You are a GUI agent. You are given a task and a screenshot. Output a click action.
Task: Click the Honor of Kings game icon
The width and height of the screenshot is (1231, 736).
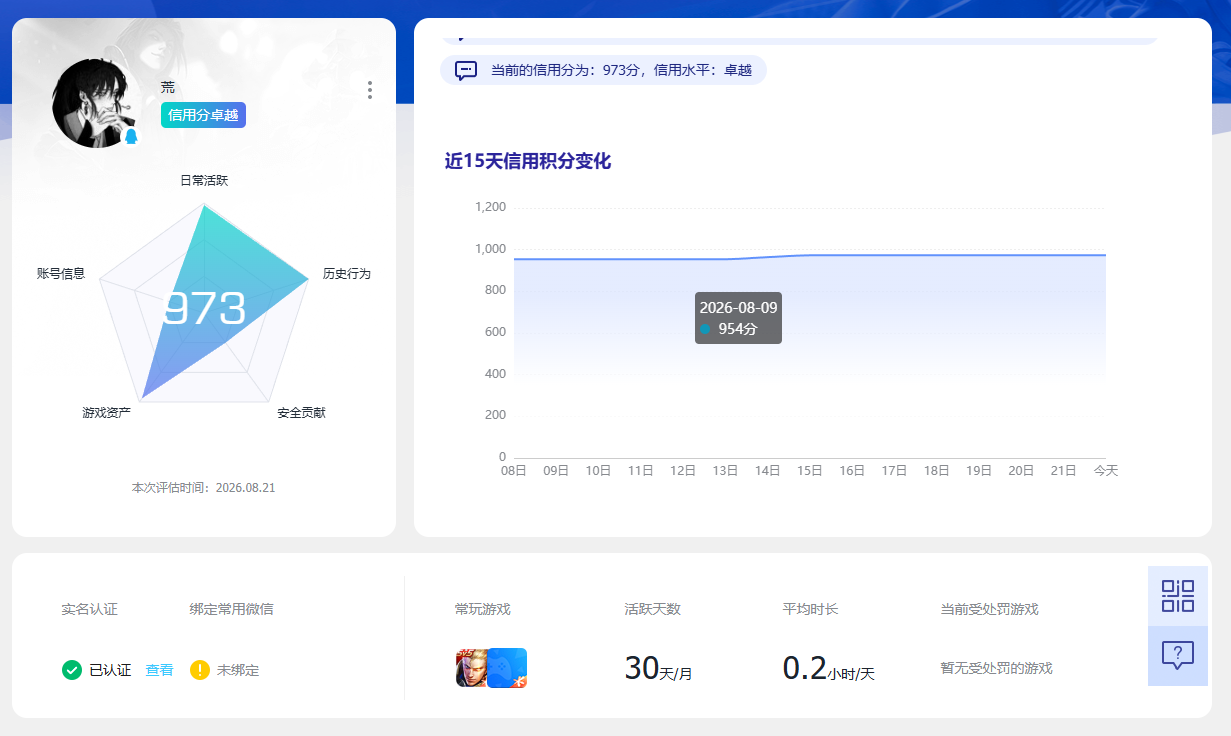(x=473, y=668)
